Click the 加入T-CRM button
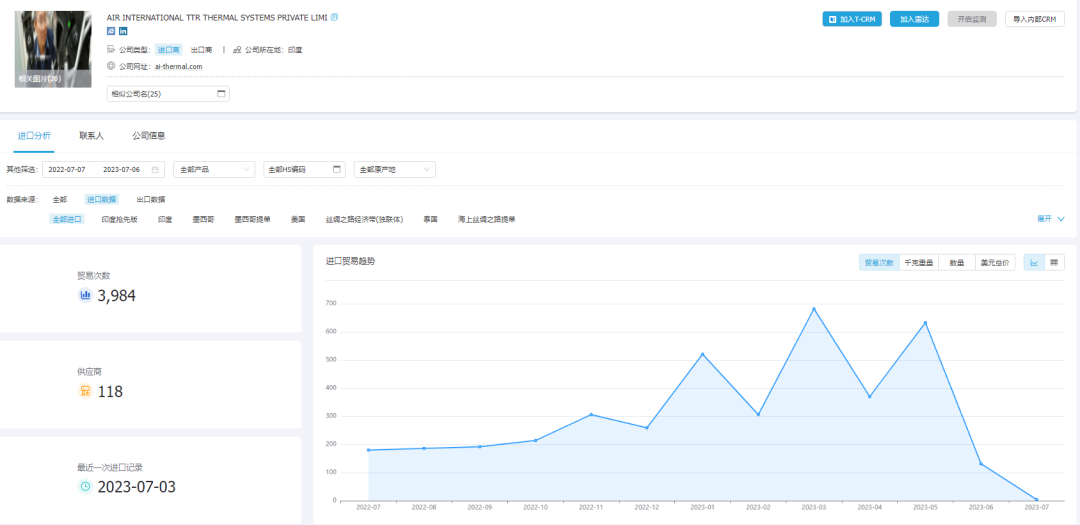The height and width of the screenshot is (525, 1080). [851, 19]
